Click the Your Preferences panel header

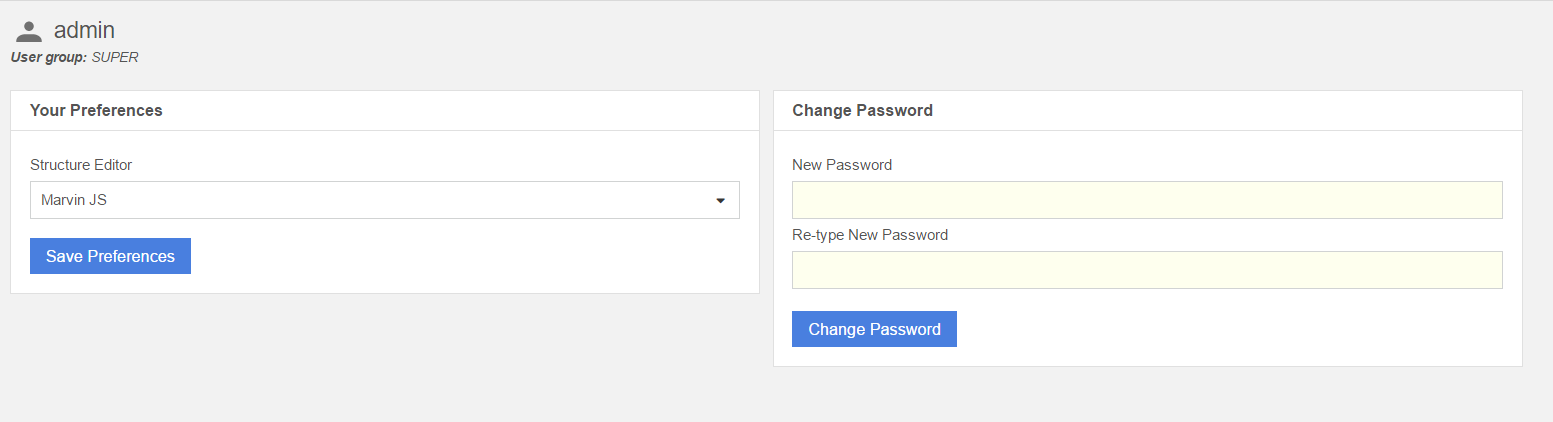(96, 110)
